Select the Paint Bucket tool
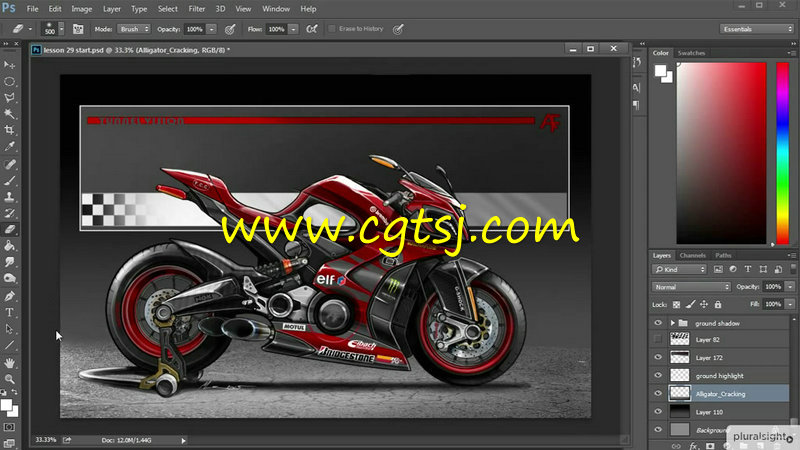This screenshot has width=800, height=450. tap(9, 245)
